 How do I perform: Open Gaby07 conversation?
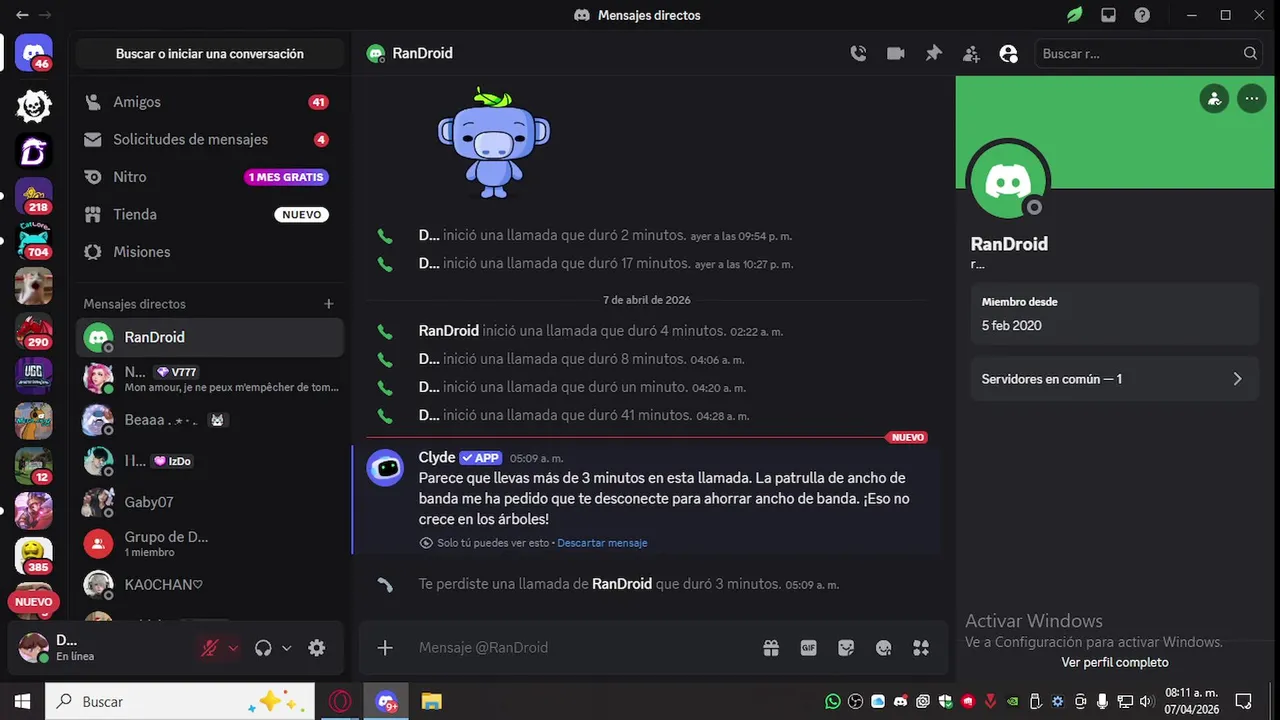coord(209,502)
